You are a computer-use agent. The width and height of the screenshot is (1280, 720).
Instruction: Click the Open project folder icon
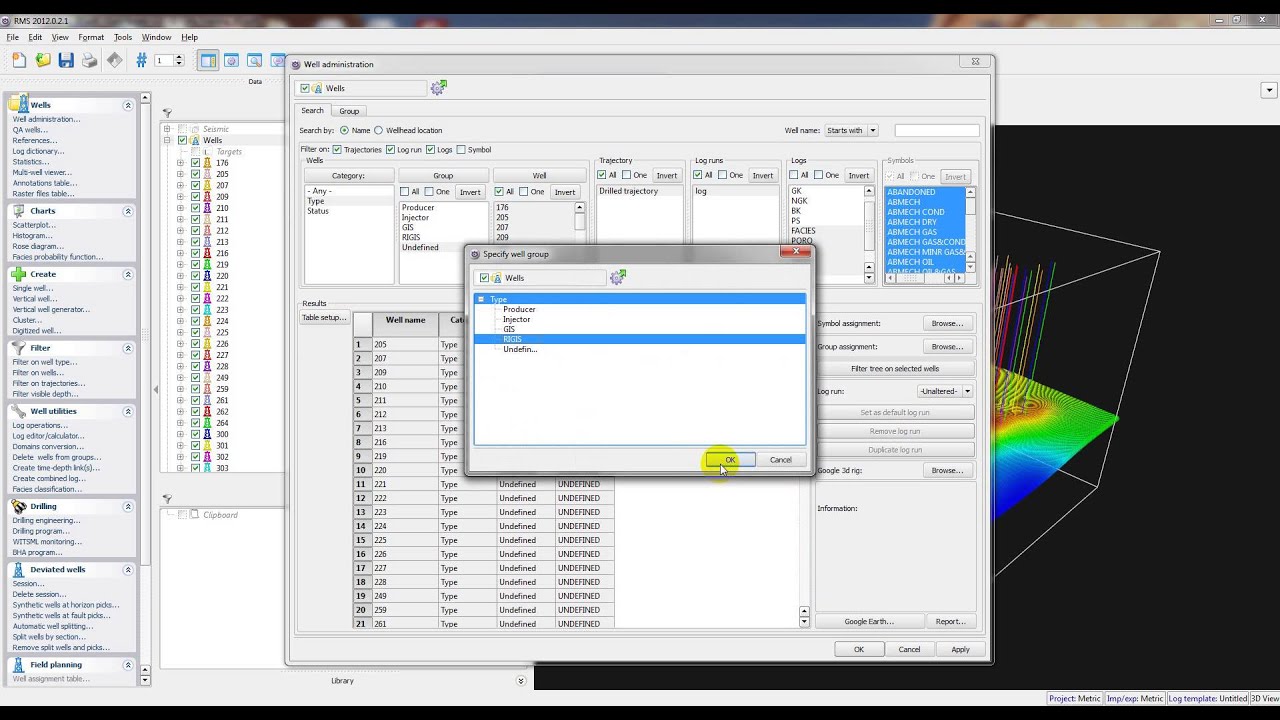(x=43, y=61)
